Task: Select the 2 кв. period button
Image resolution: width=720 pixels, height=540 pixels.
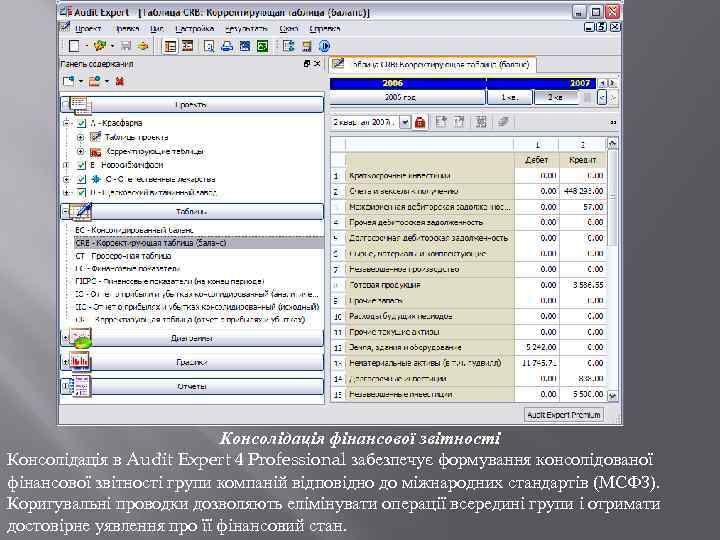Action: coord(556,97)
